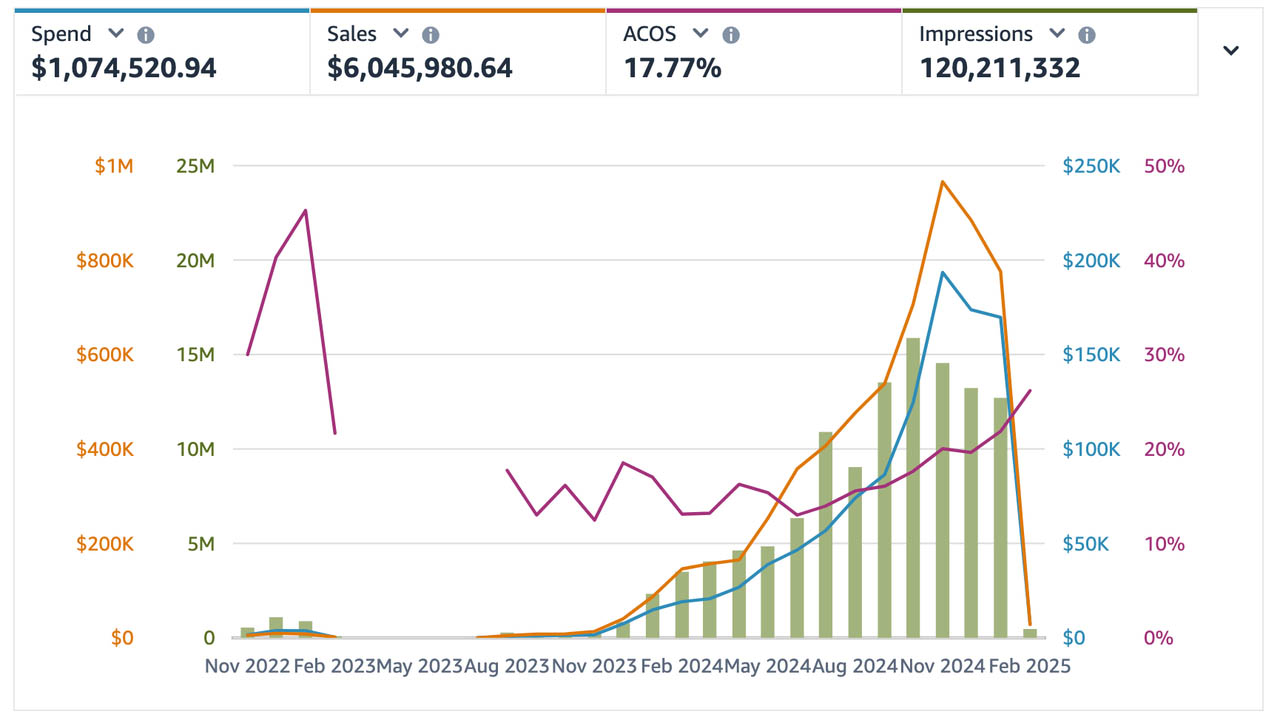Image resolution: width=1280 pixels, height=720 pixels.
Task: Open the ACOS metric dropdown
Action: [x=700, y=33]
